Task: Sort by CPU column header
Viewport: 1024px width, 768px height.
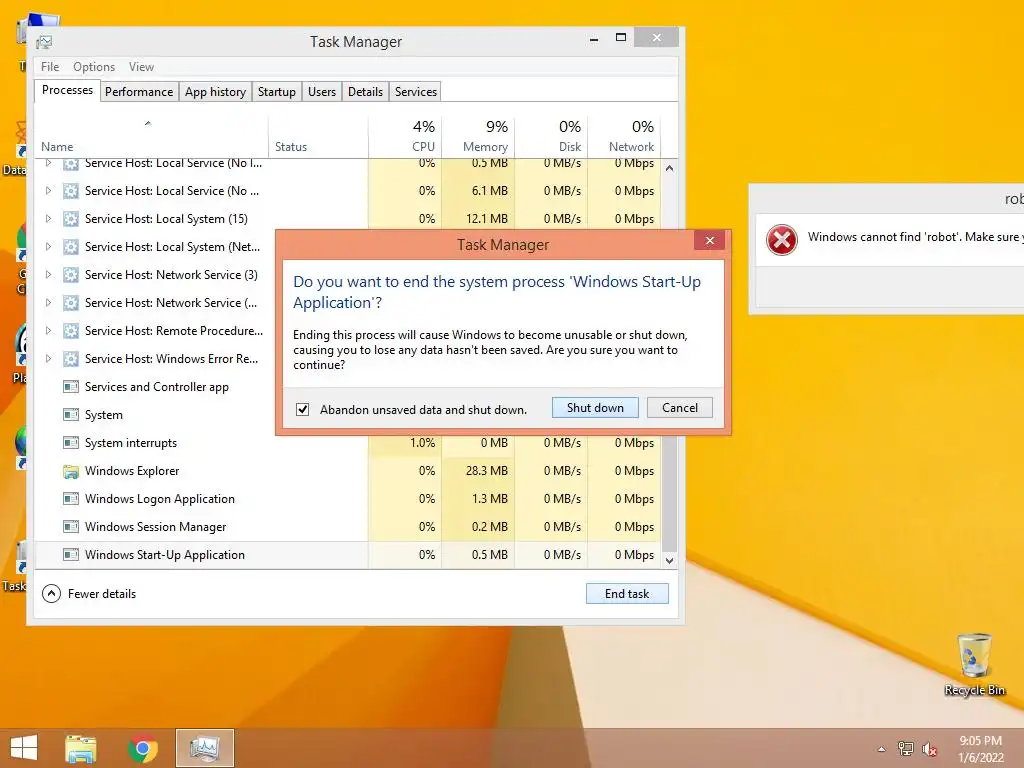Action: pyautogui.click(x=405, y=137)
